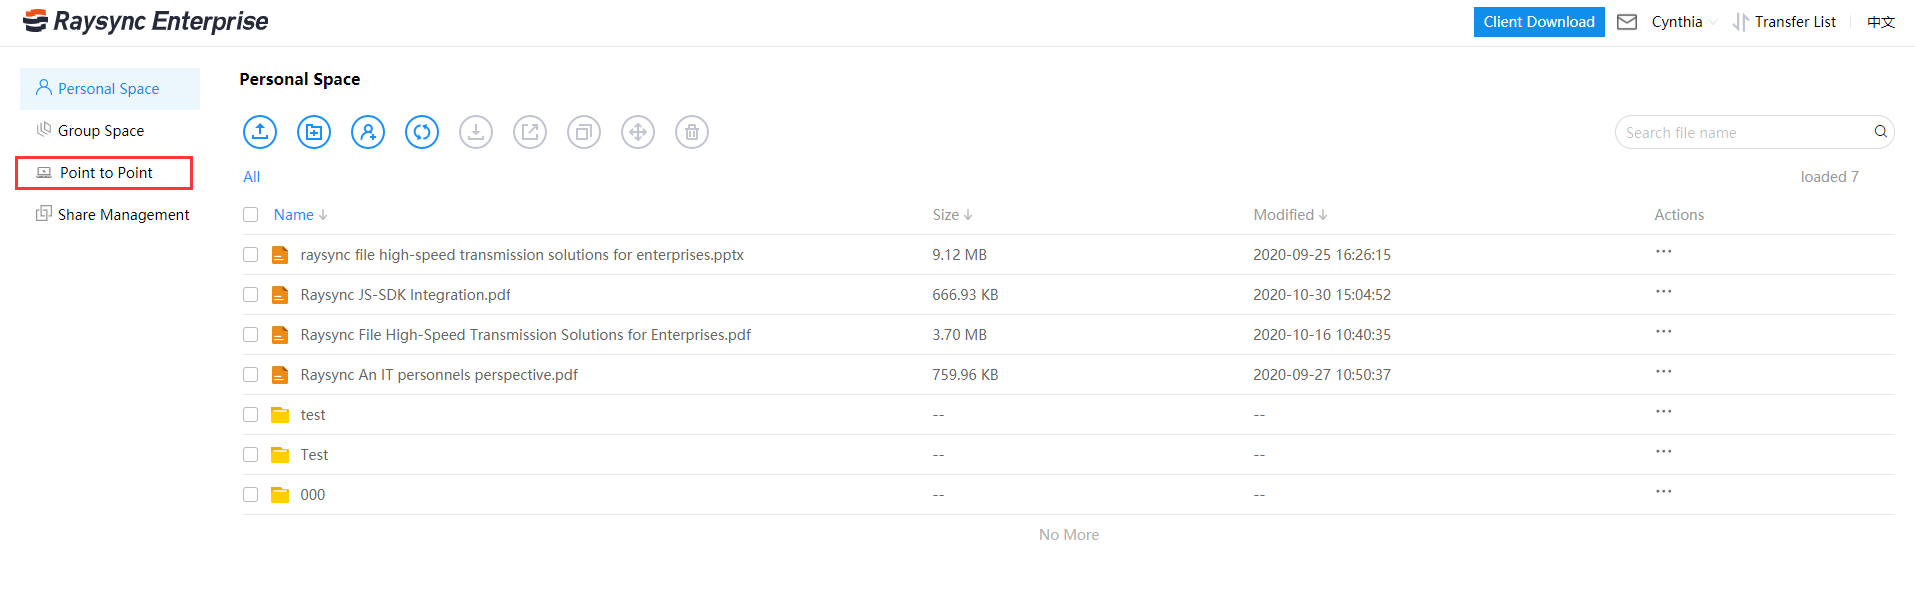Open actions dots for 000 folder
This screenshot has height=597, width=1915.
click(x=1663, y=492)
